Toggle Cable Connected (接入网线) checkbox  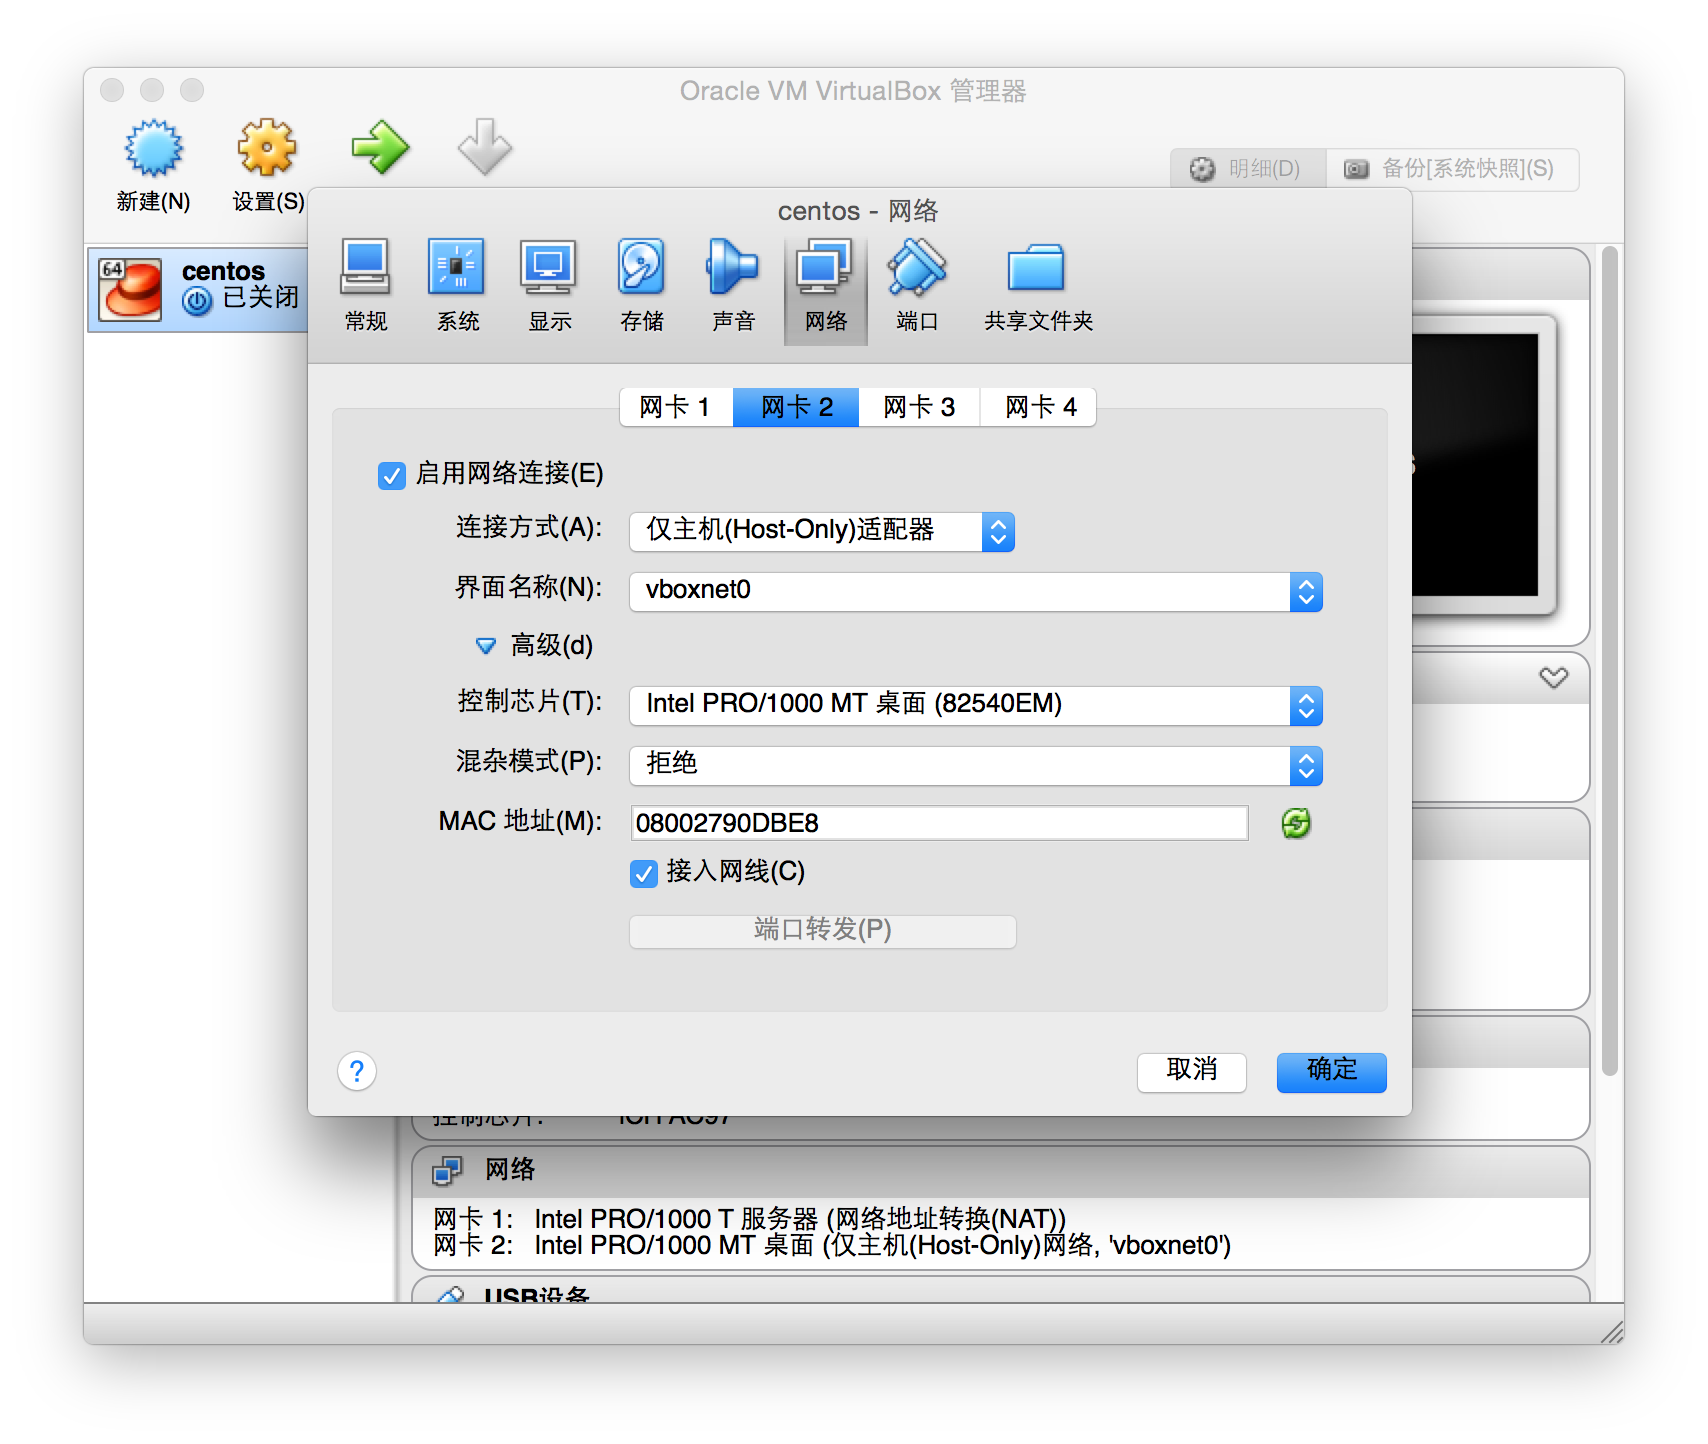643,873
